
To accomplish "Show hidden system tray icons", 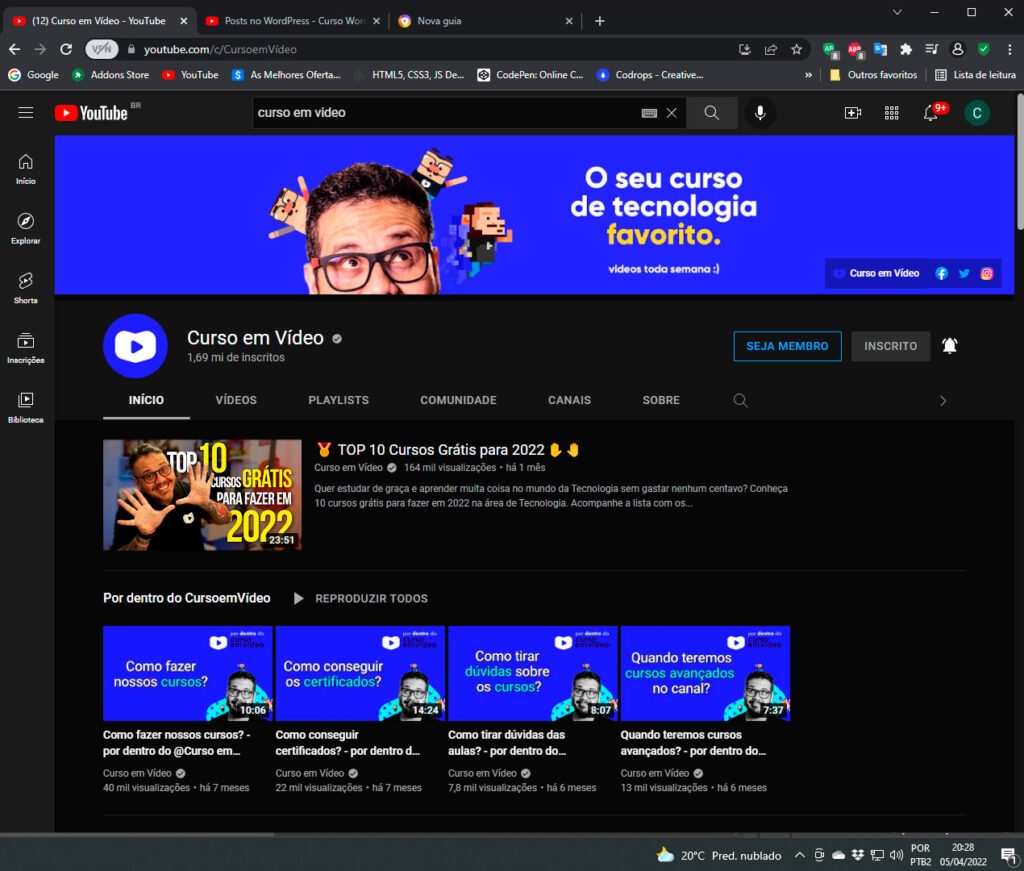I will [x=799, y=855].
